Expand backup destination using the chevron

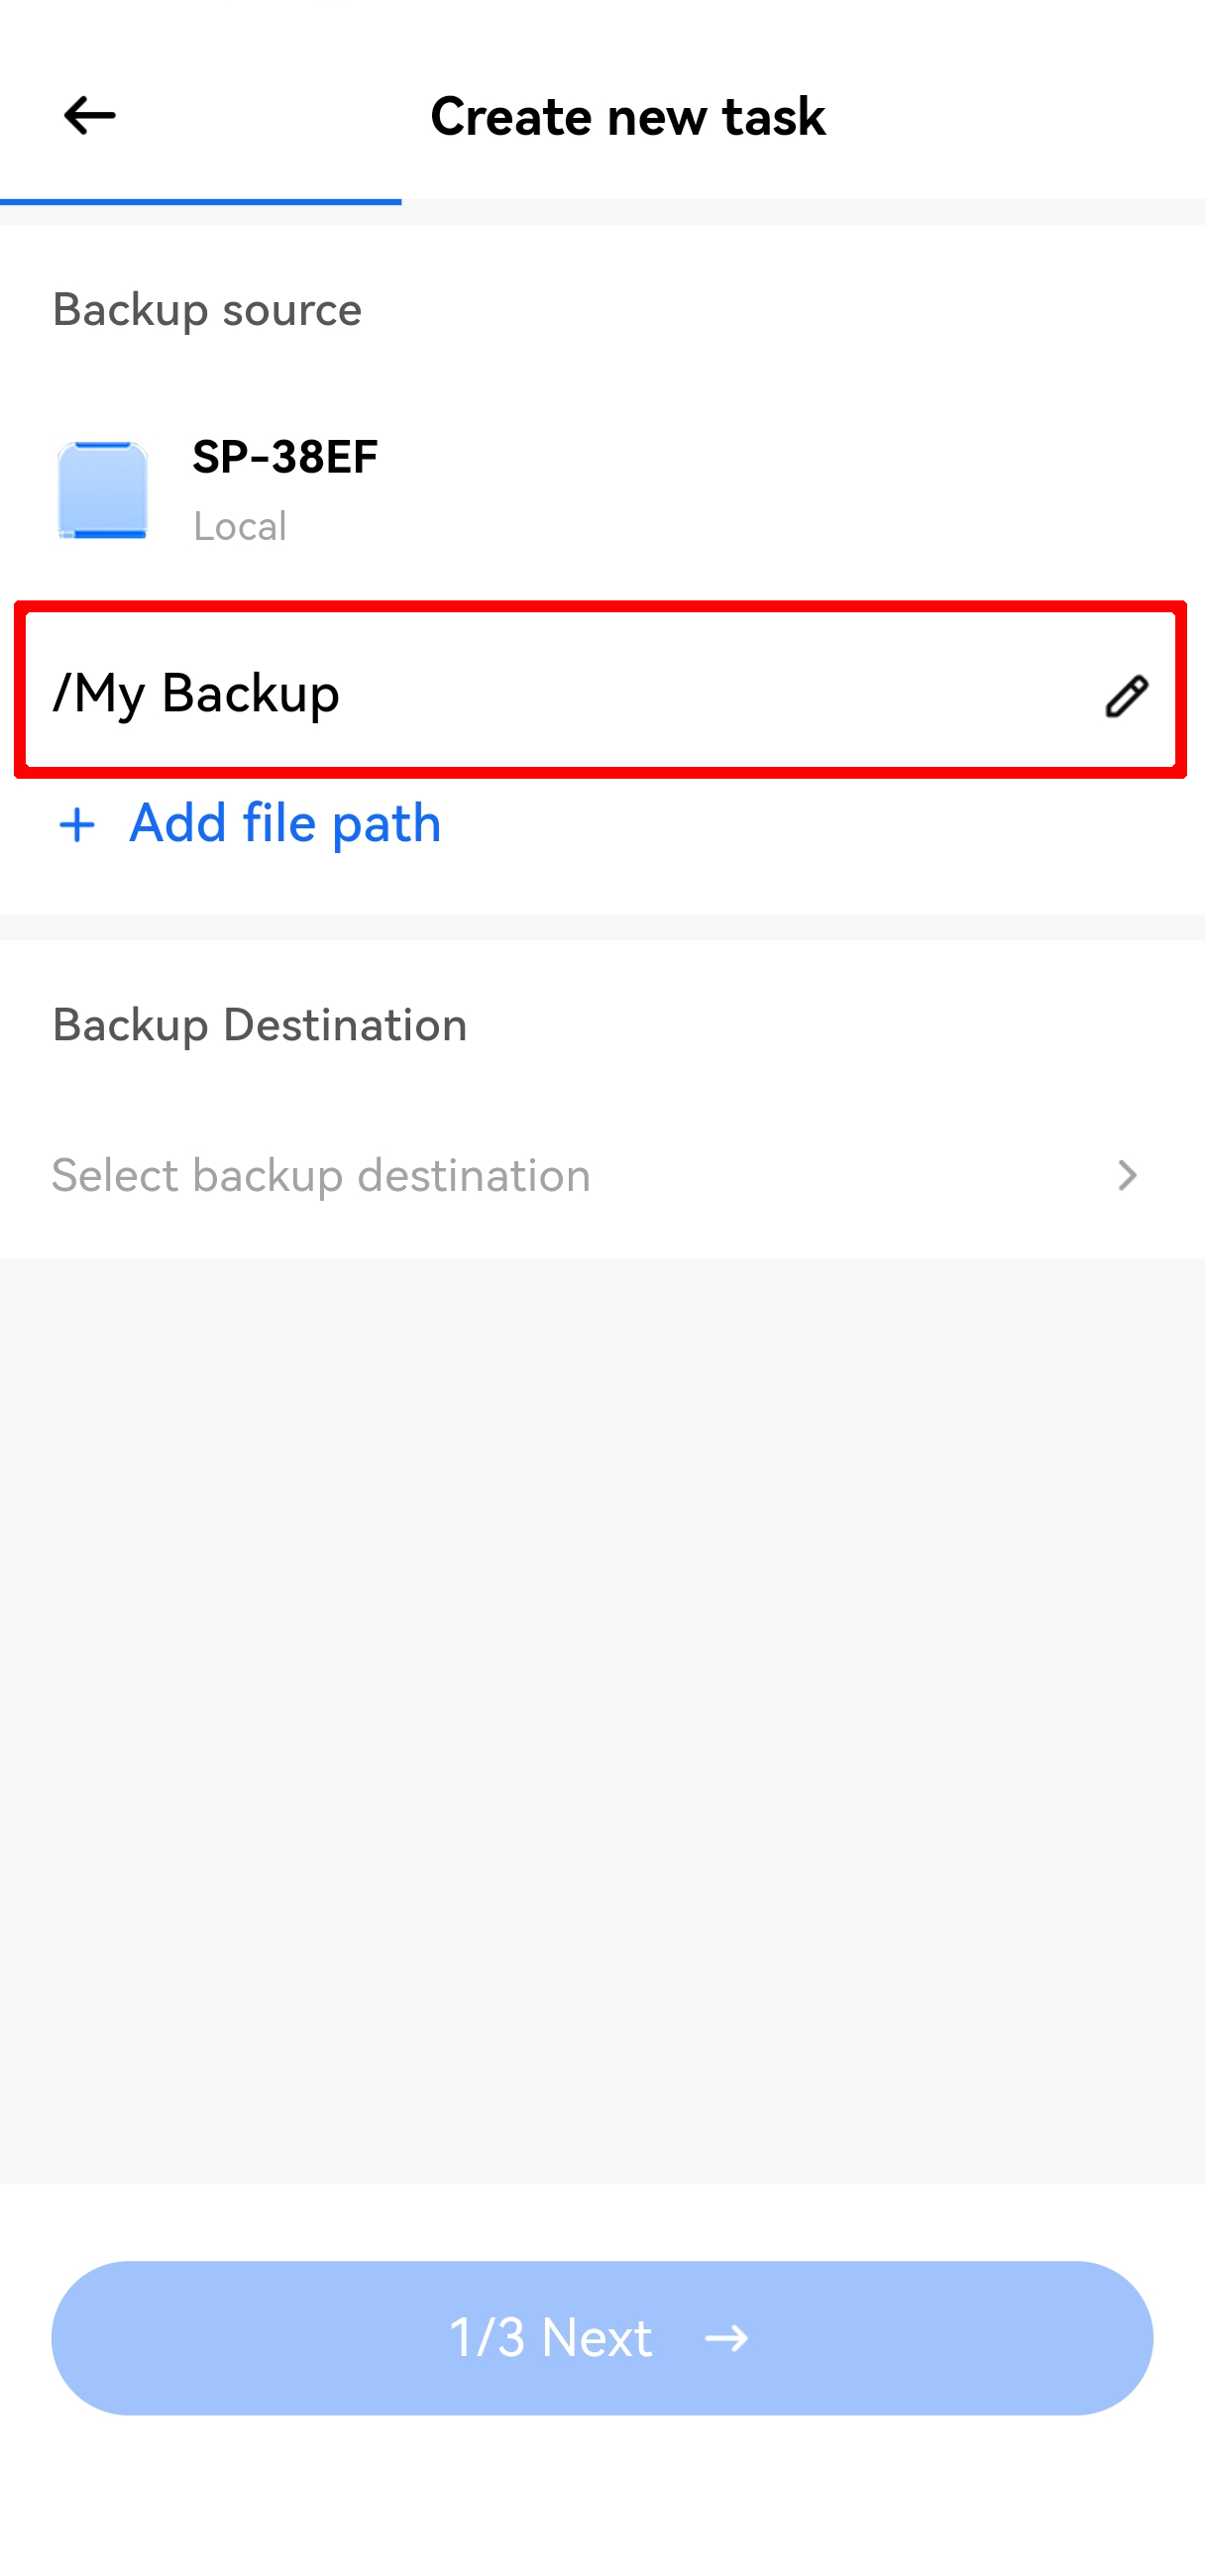1127,1176
